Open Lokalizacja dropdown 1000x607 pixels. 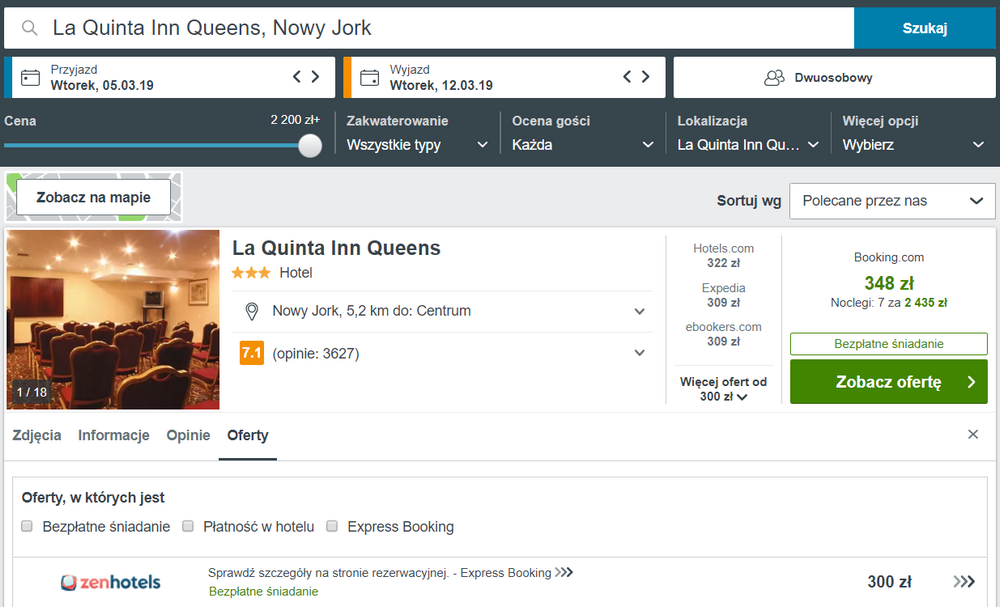click(748, 145)
